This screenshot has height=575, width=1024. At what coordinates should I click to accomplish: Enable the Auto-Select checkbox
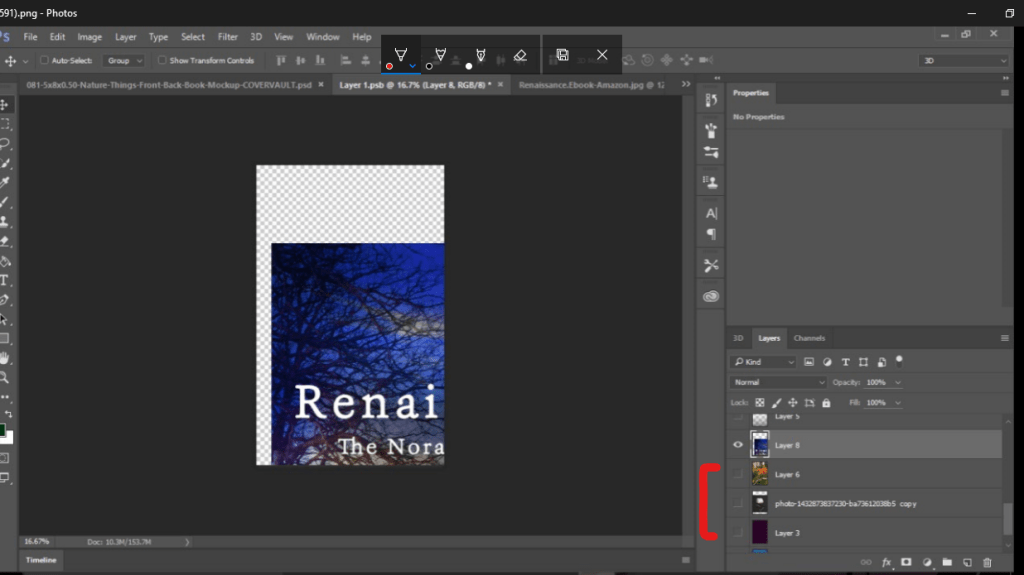coord(44,61)
